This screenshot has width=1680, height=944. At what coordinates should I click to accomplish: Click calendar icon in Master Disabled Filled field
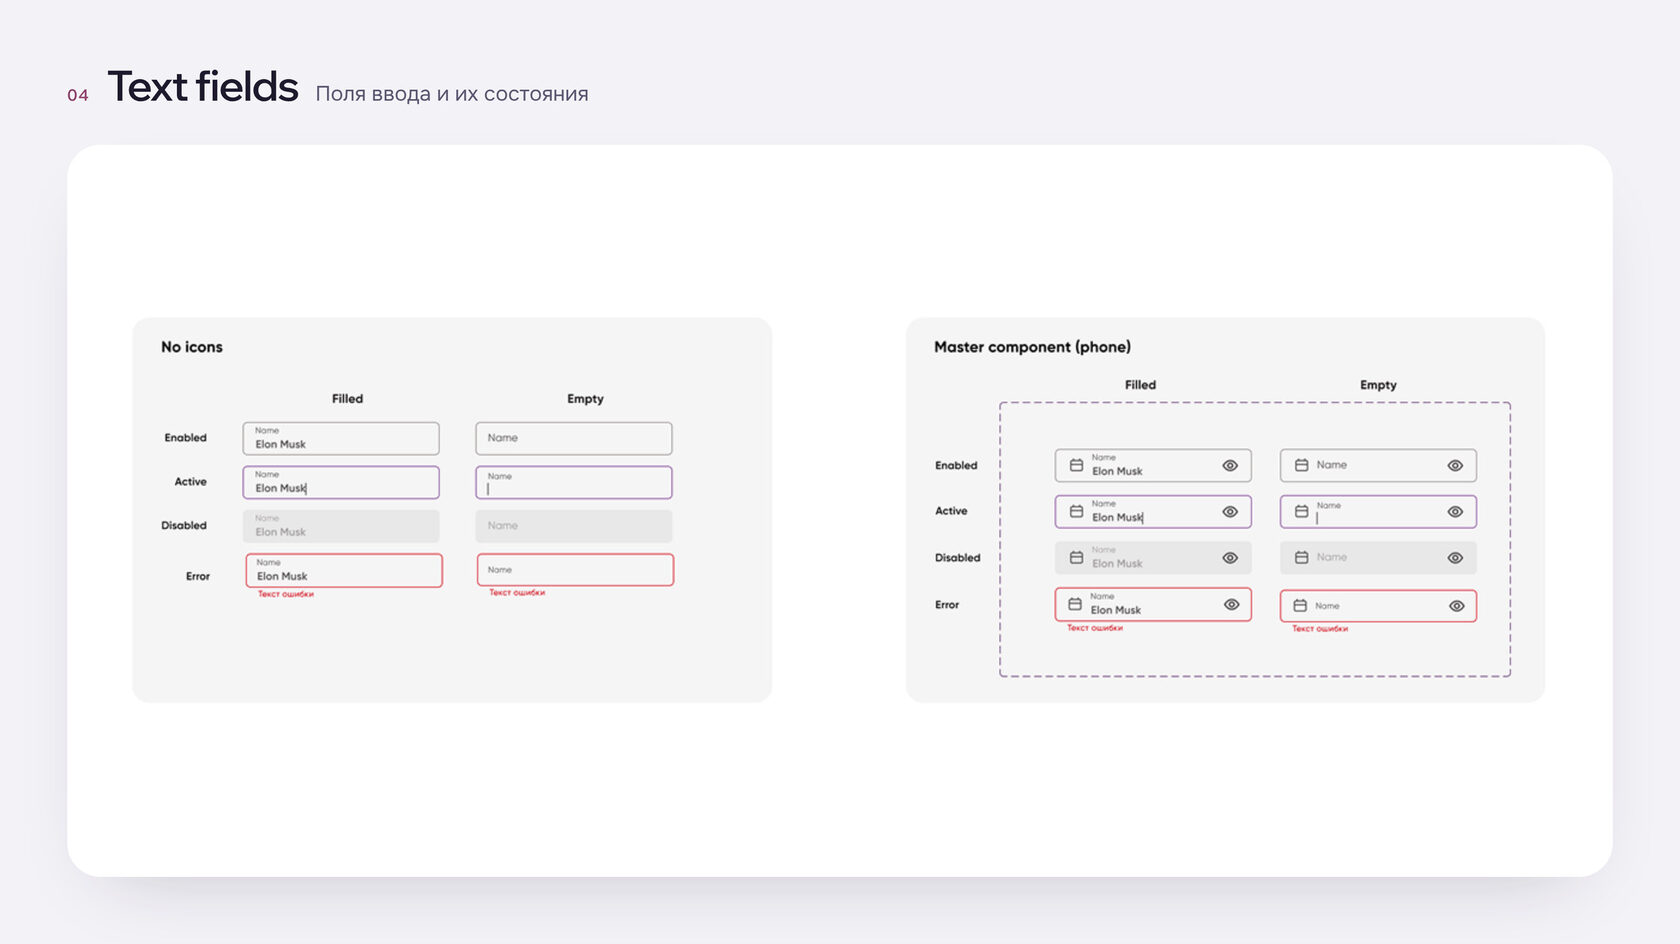point(1076,557)
